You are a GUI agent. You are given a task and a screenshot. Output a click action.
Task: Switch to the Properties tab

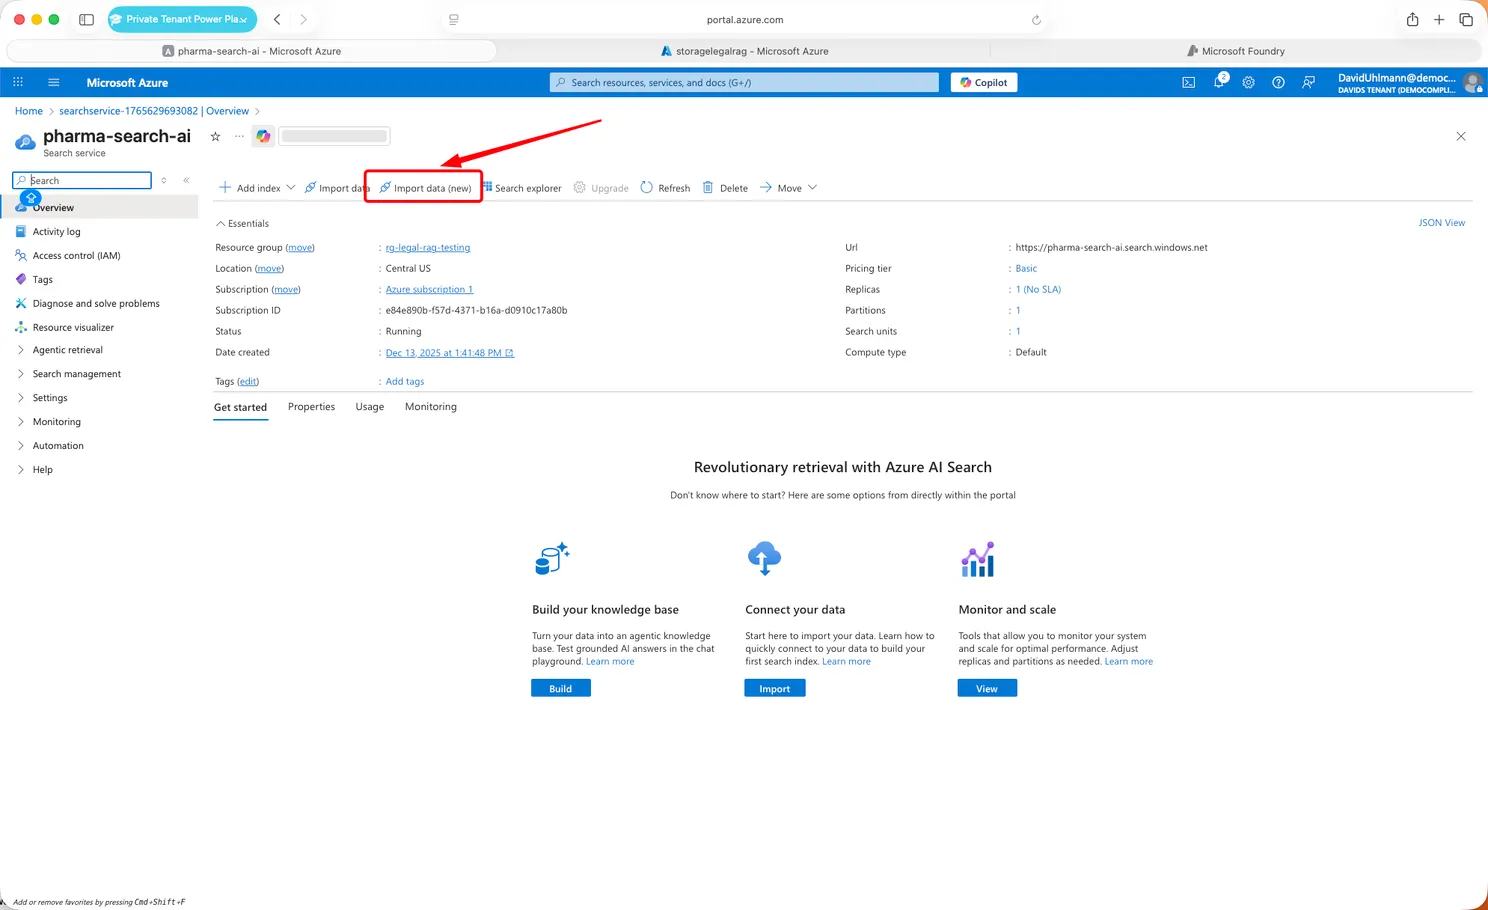coord(311,407)
